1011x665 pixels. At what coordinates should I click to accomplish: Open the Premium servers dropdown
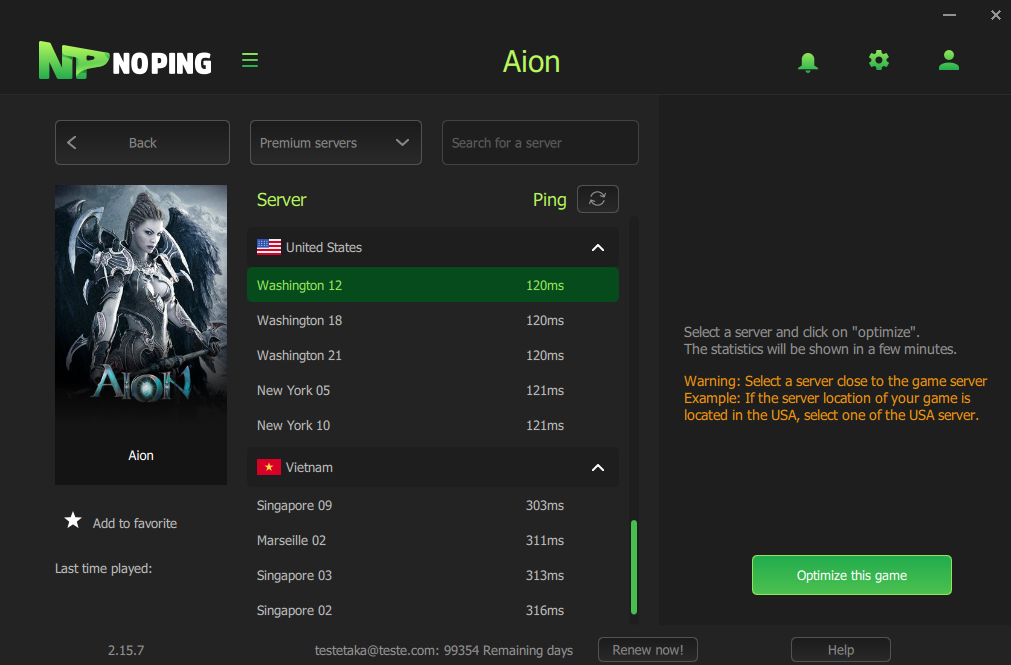[x=336, y=143]
